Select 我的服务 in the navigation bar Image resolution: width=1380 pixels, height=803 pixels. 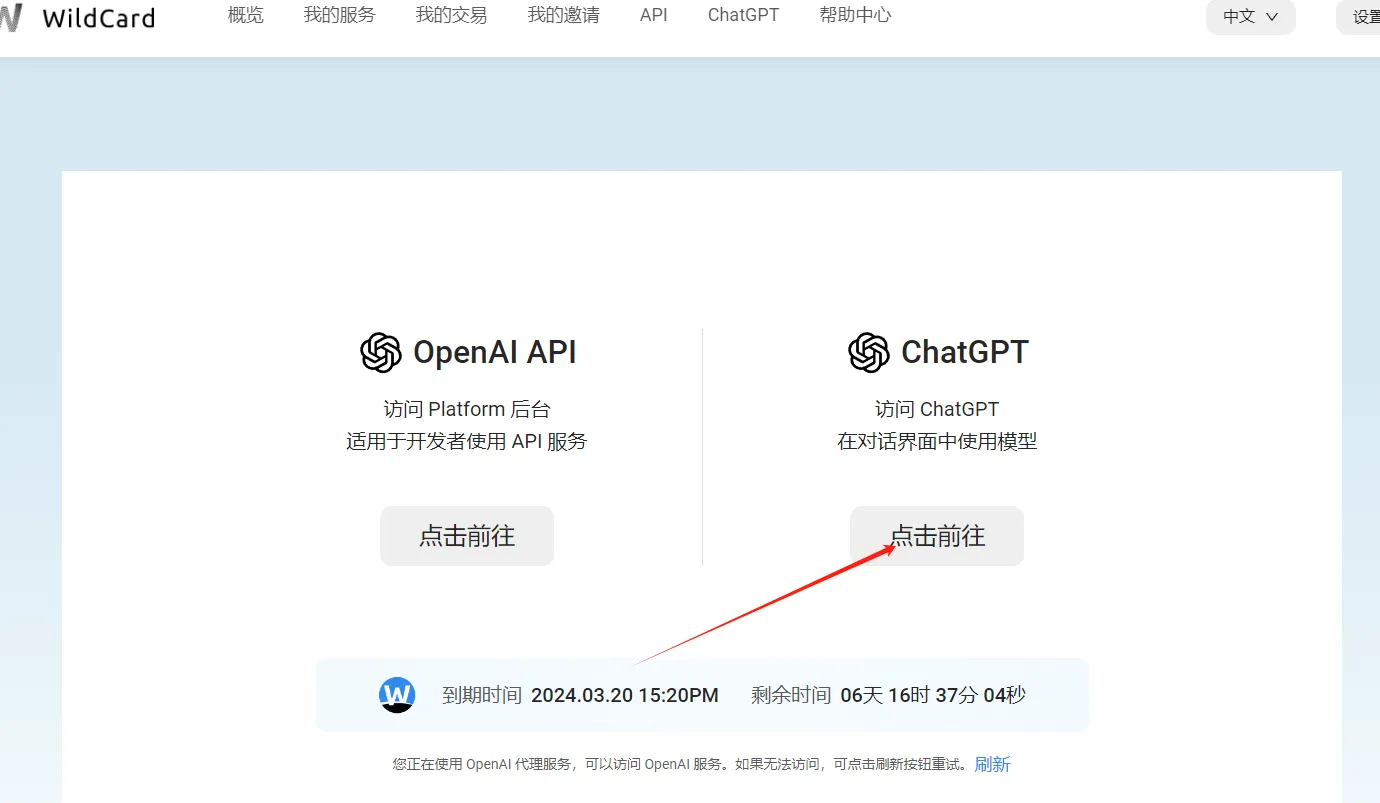[339, 15]
